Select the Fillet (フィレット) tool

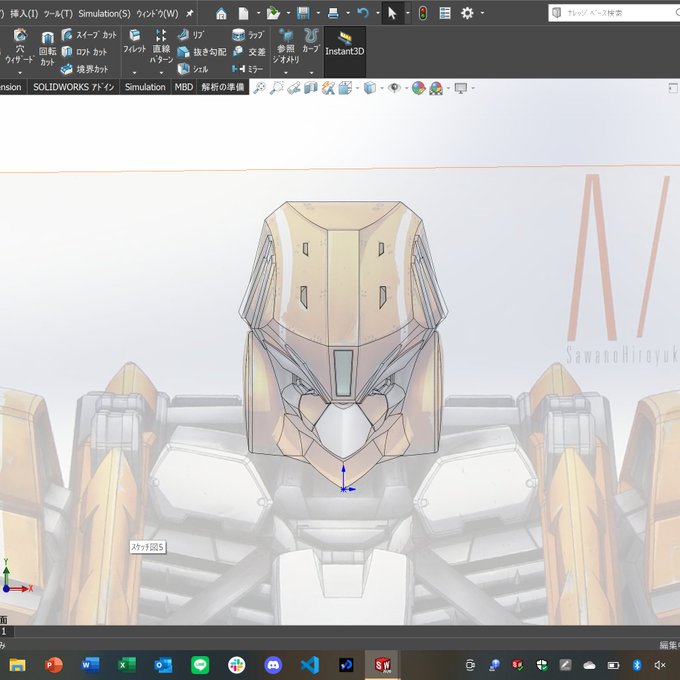(x=134, y=42)
